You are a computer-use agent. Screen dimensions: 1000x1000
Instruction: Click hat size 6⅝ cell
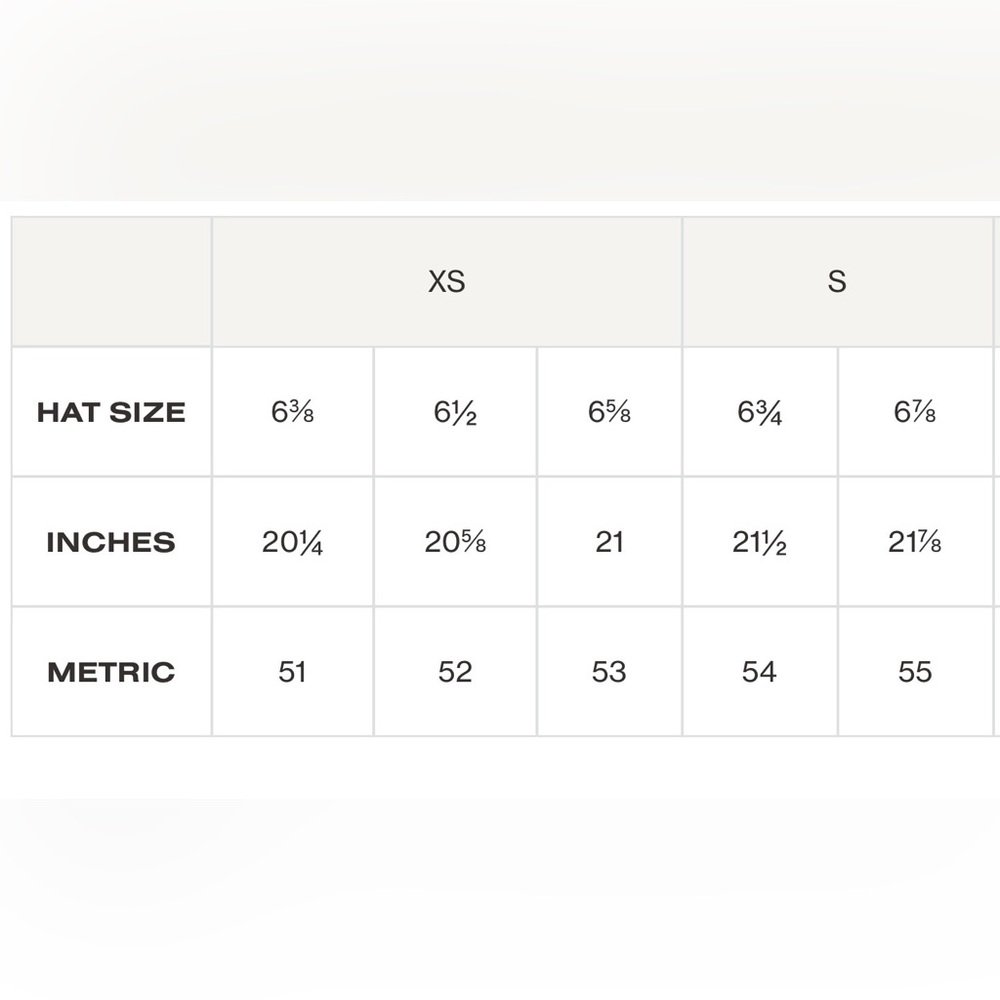click(610, 412)
